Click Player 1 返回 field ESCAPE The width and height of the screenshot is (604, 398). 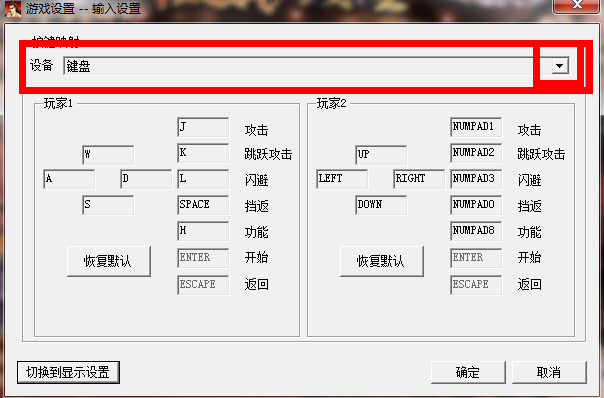click(x=203, y=285)
